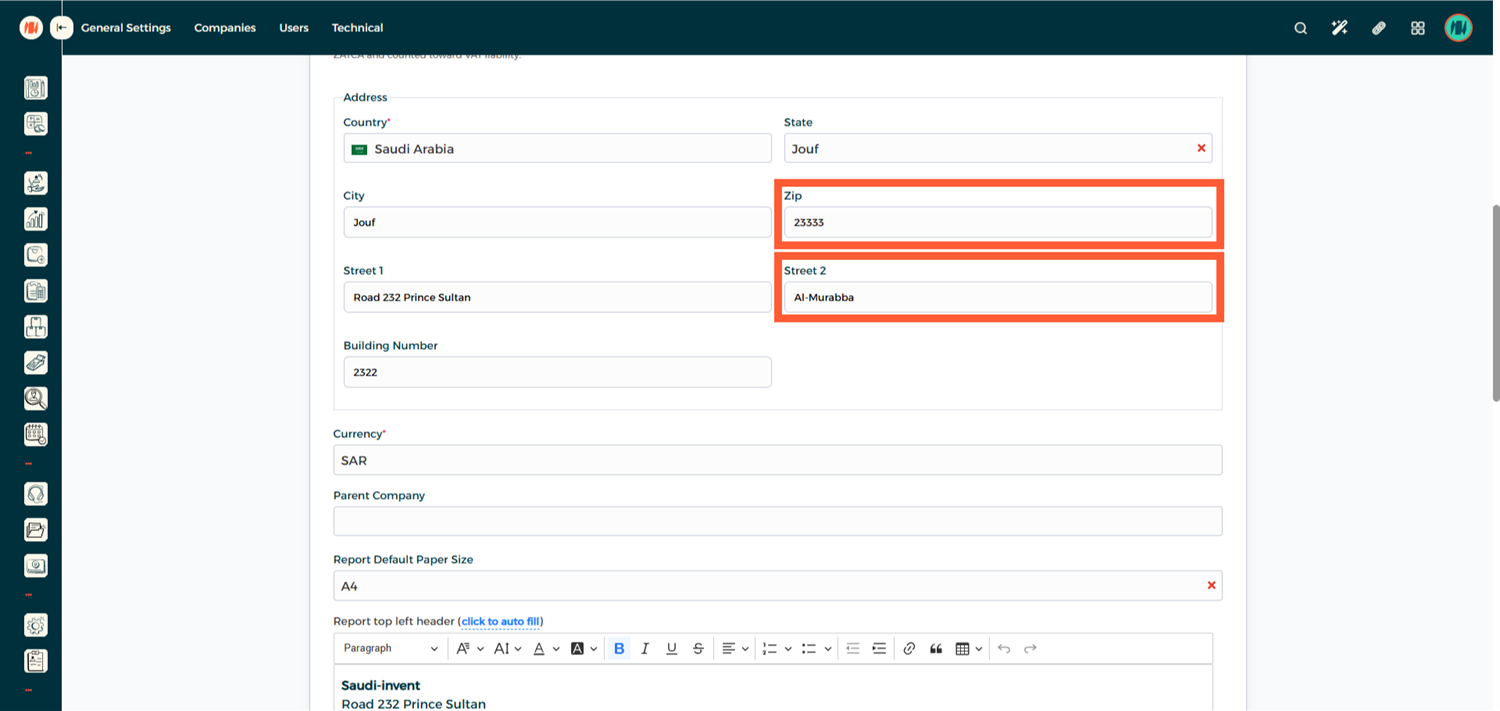Toggle underline formatting in header editor
Viewport: 1500px width, 711px height.
tap(671, 649)
